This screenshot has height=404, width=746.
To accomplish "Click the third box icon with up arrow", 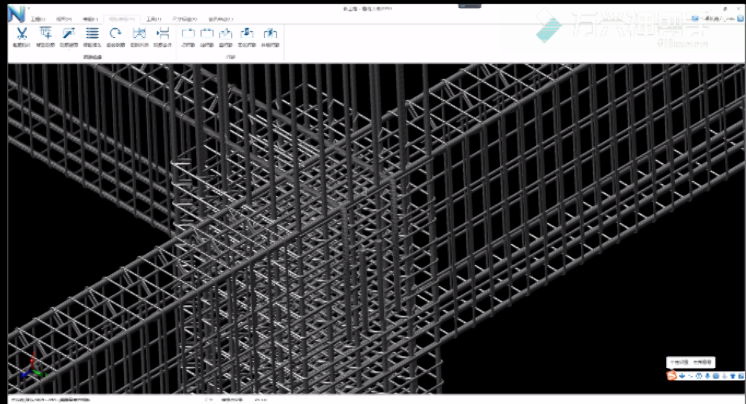I will (x=226, y=34).
